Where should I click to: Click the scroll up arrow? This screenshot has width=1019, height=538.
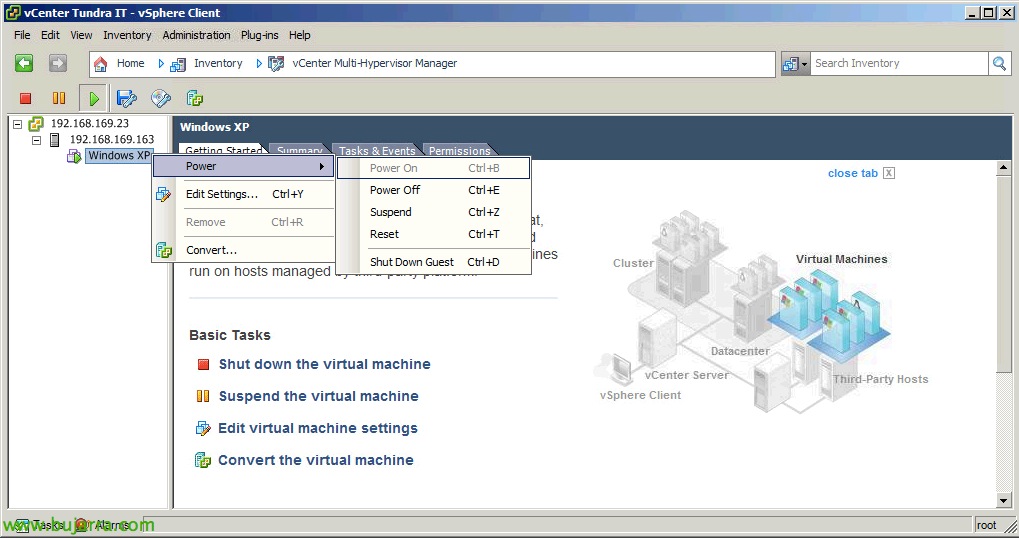tap(1003, 168)
